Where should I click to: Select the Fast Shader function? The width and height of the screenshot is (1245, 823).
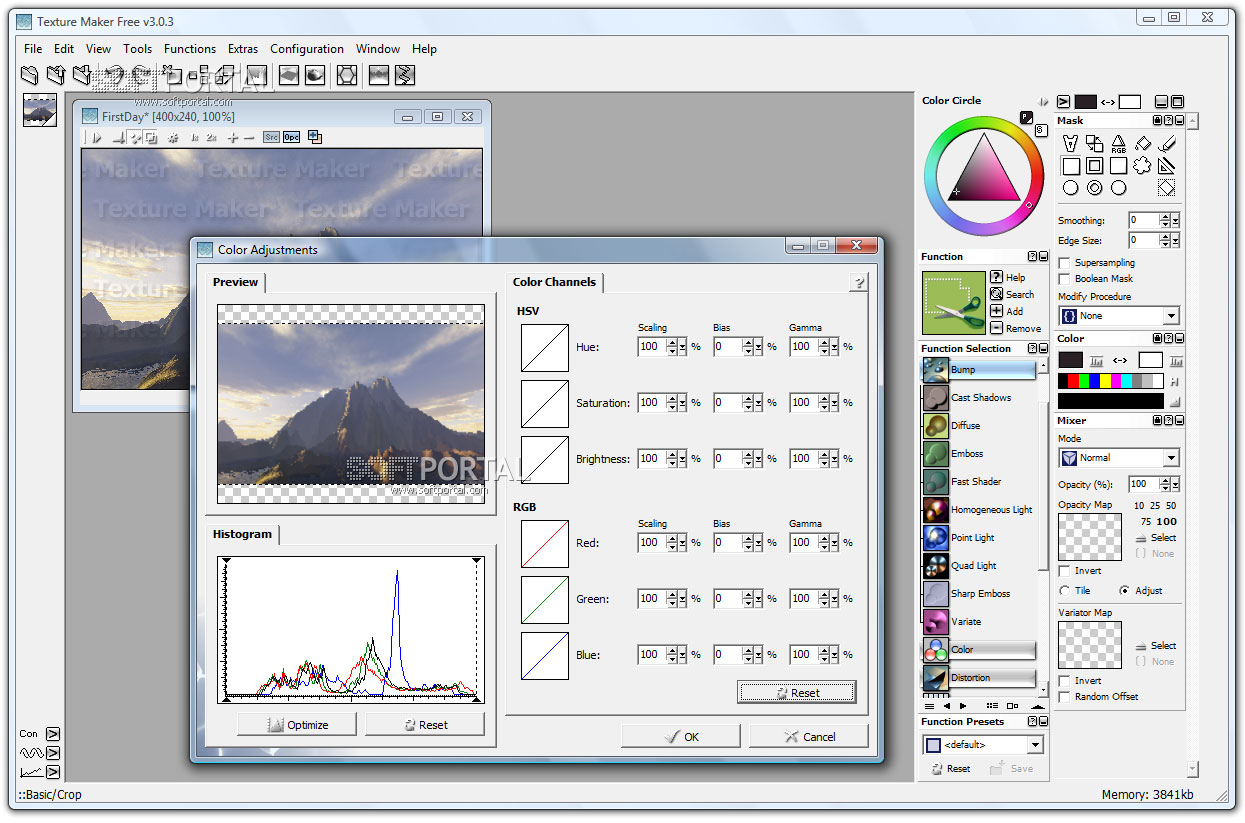[978, 482]
